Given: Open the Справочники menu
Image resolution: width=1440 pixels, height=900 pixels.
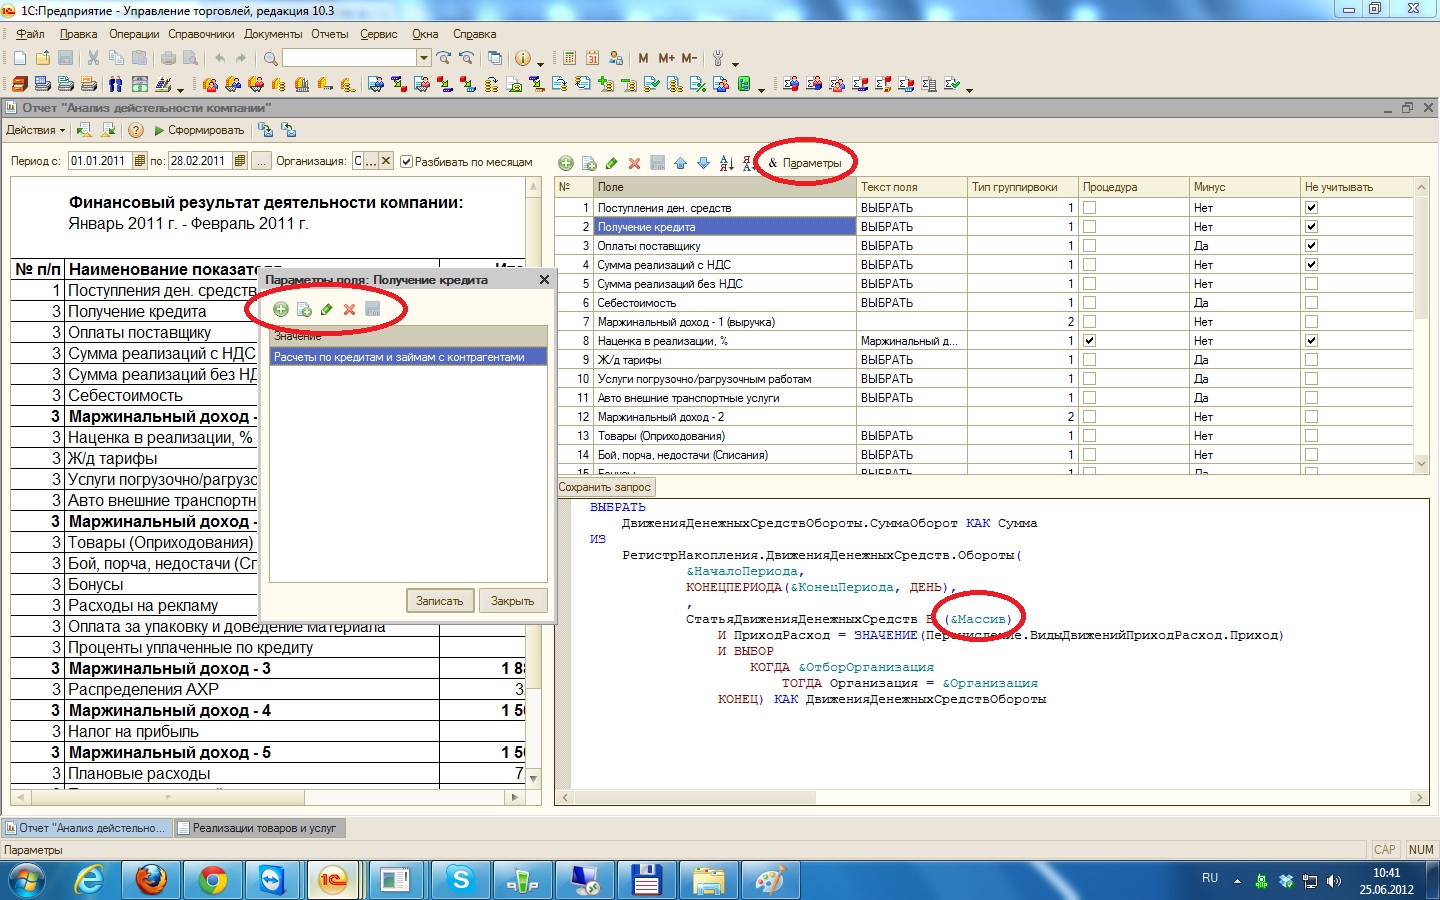Looking at the screenshot, I should tap(201, 34).
